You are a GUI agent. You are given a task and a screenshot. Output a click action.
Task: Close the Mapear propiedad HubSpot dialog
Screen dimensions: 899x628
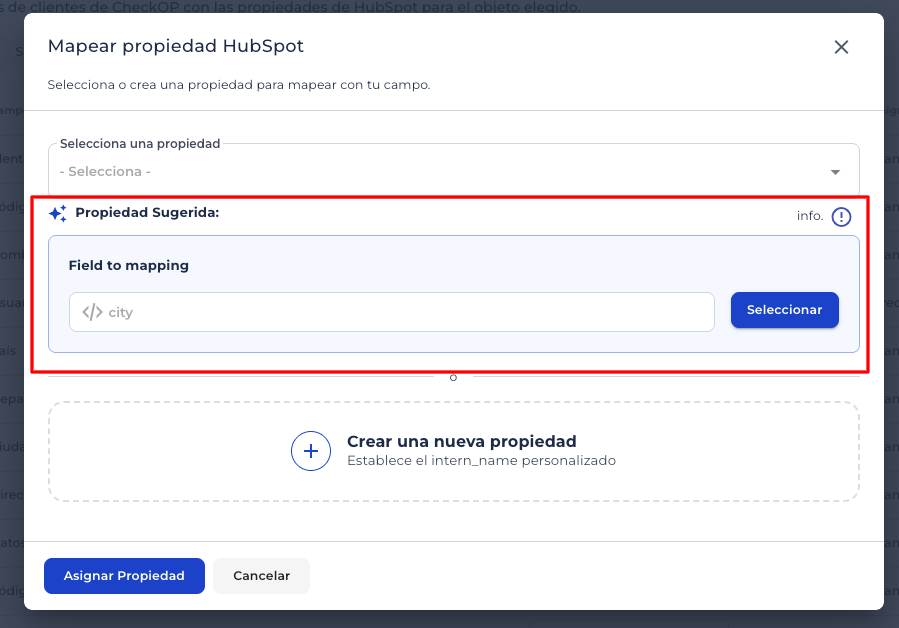coord(841,47)
